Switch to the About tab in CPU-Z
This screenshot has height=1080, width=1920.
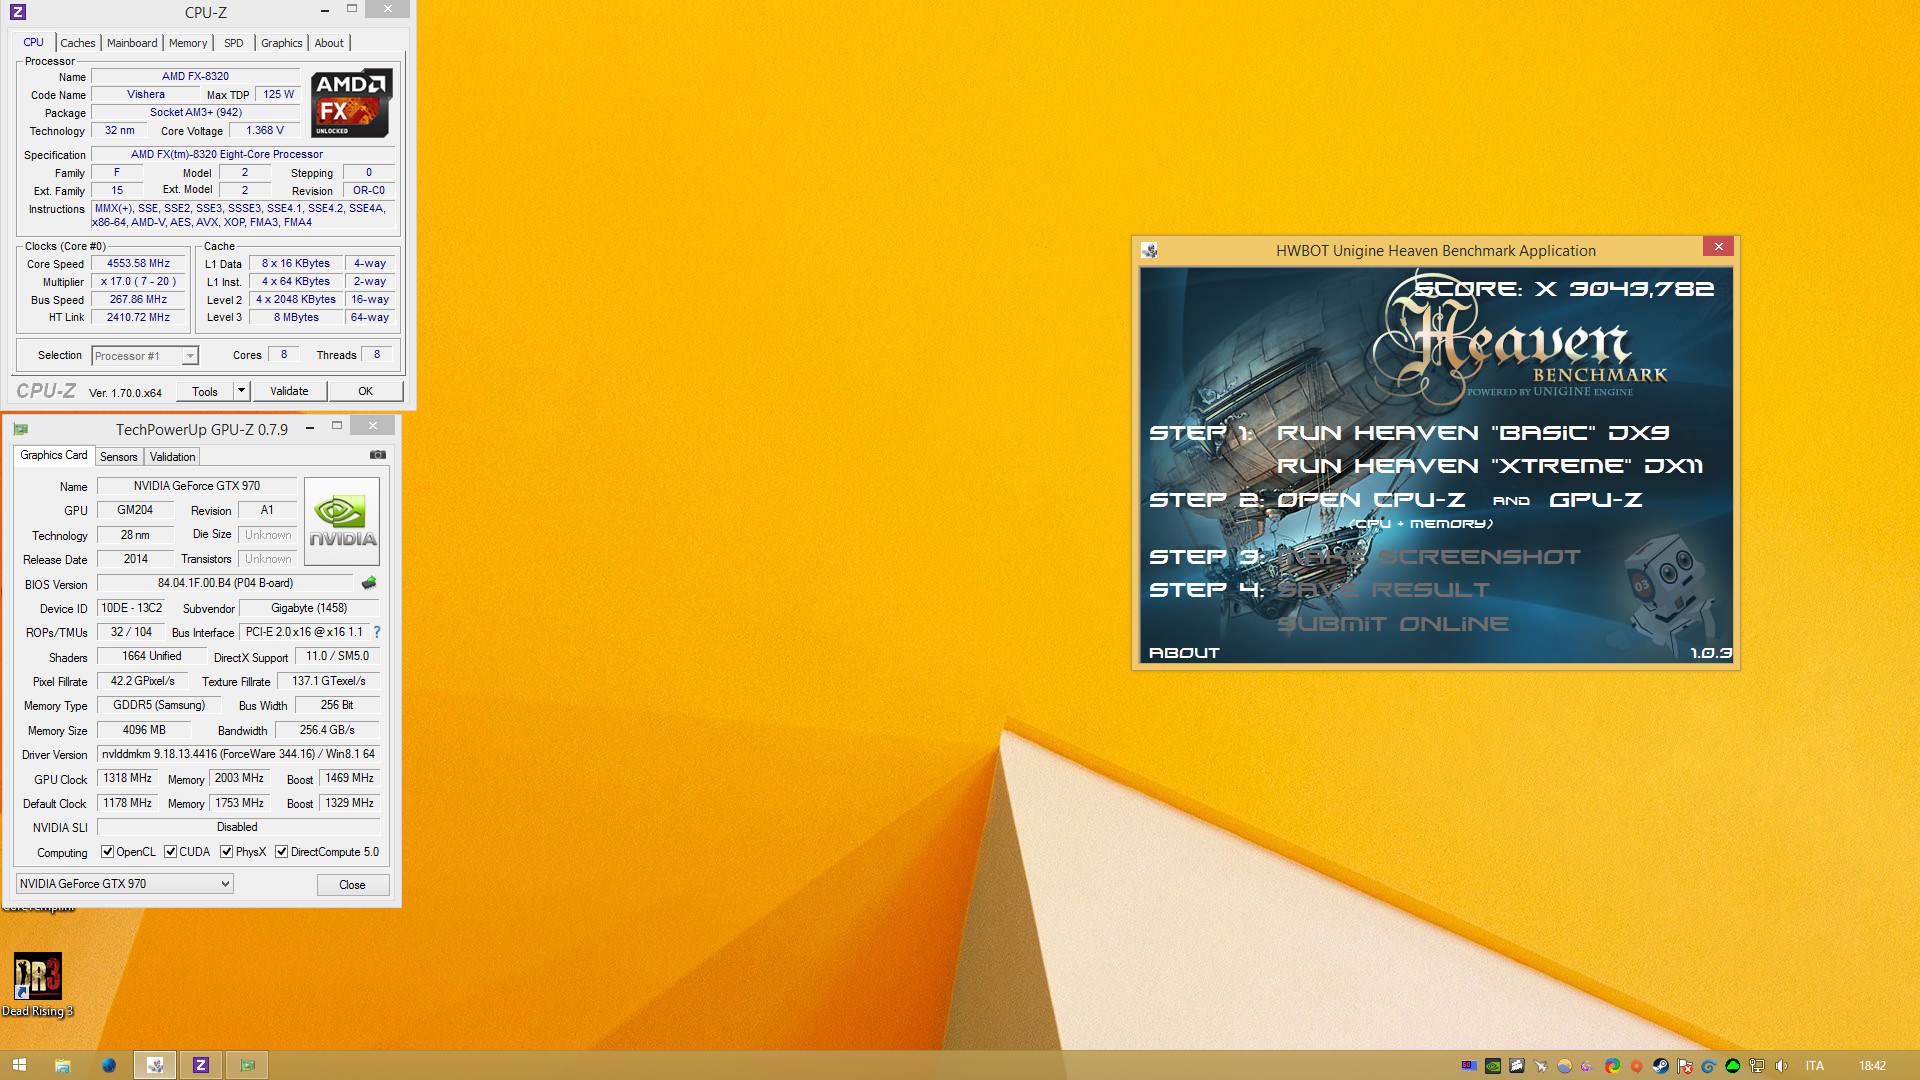point(329,43)
